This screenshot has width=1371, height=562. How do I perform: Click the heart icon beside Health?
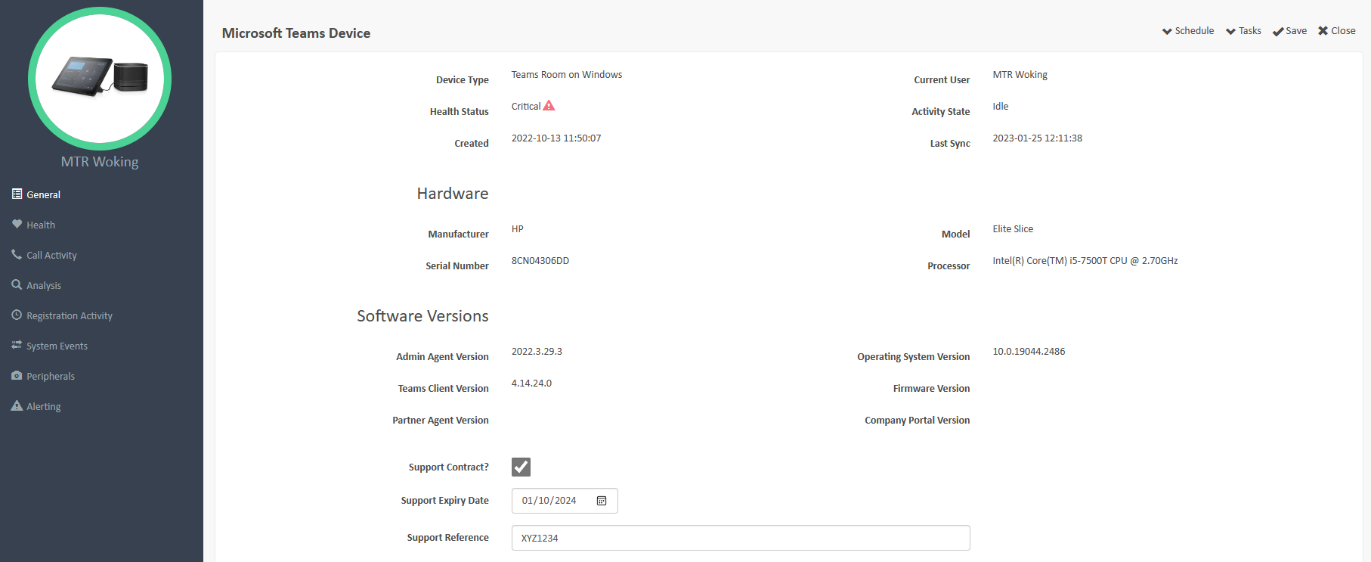[x=17, y=224]
